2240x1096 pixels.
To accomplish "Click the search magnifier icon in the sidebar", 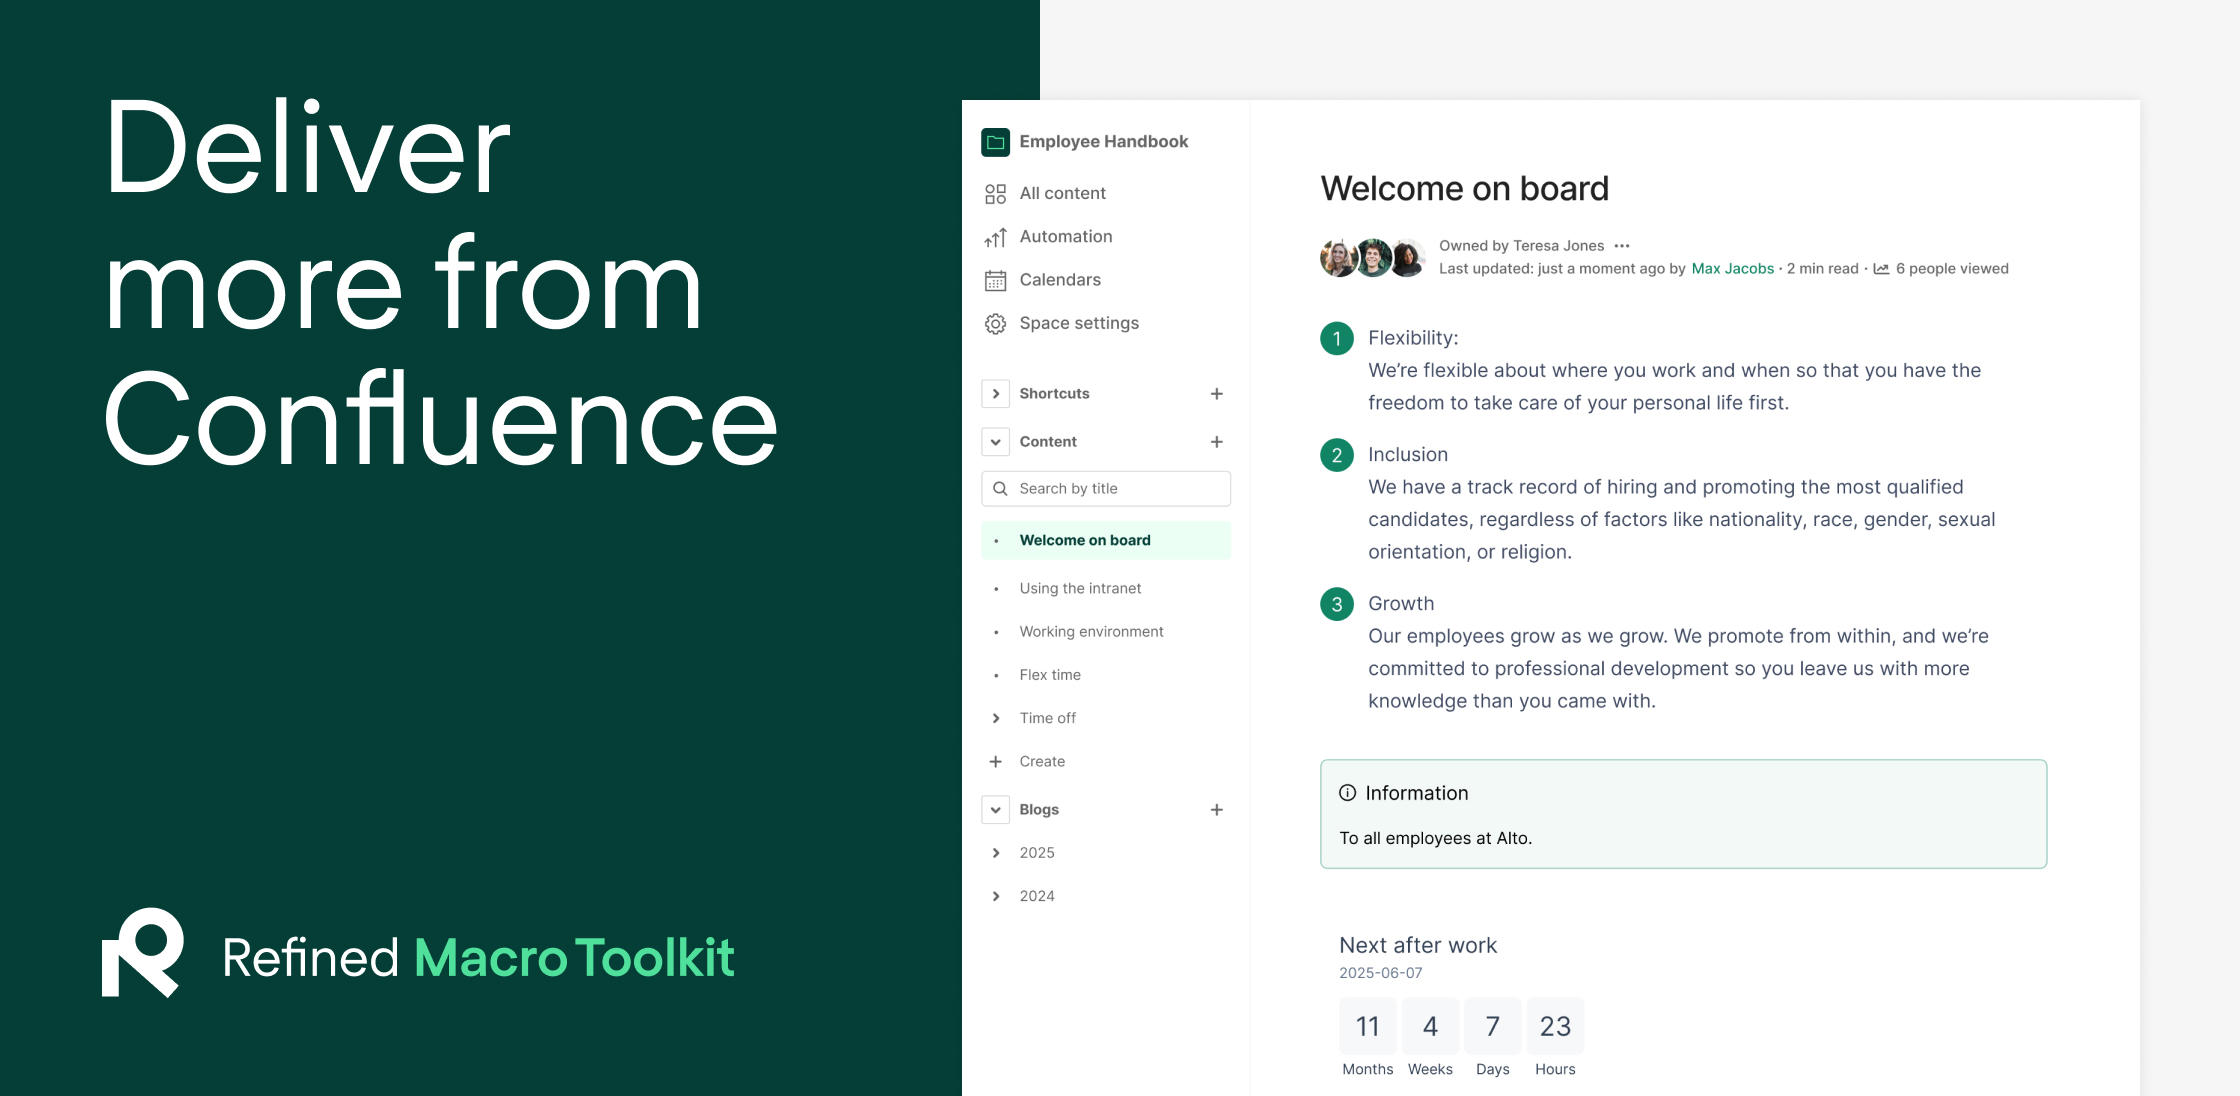I will (x=1000, y=488).
